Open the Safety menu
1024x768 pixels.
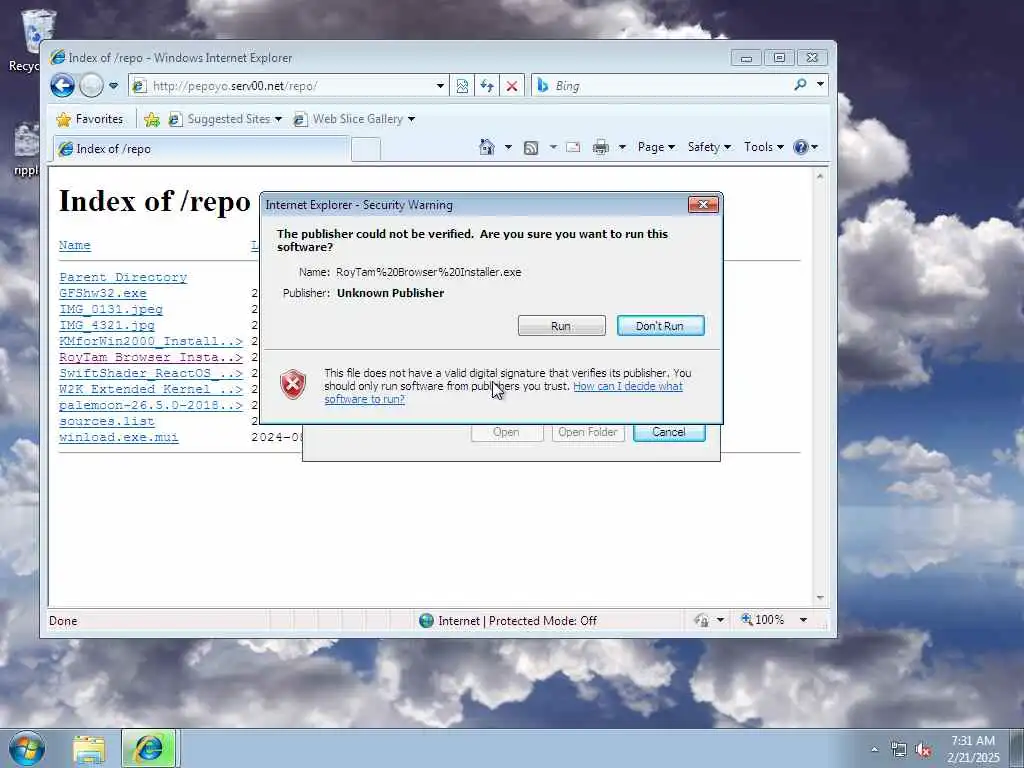click(709, 147)
